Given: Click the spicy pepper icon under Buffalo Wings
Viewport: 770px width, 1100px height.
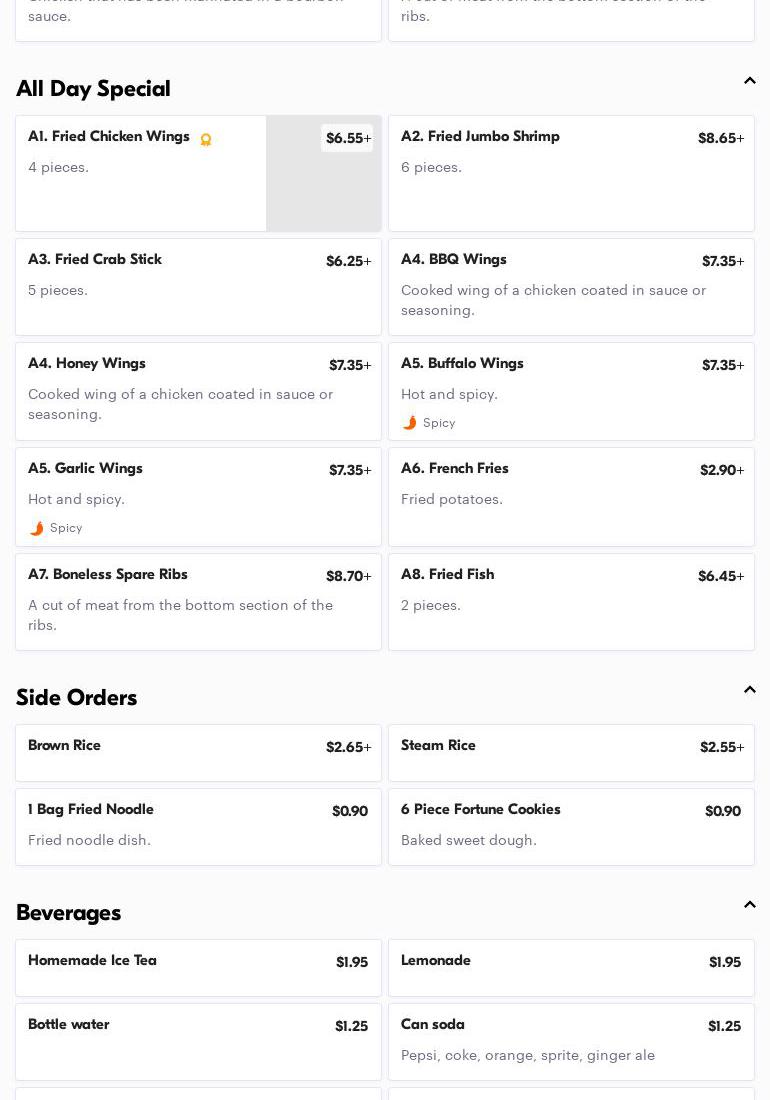Looking at the screenshot, I should [x=409, y=423].
